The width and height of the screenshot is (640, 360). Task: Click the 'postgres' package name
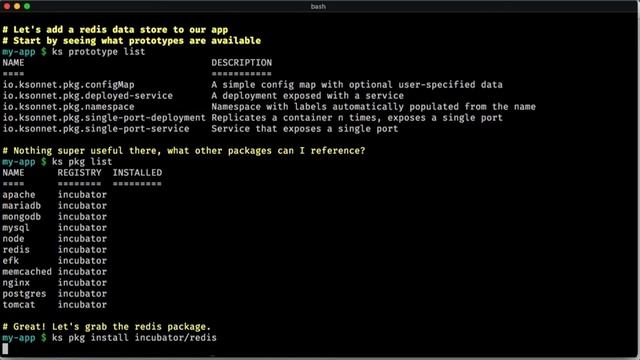coord(24,294)
